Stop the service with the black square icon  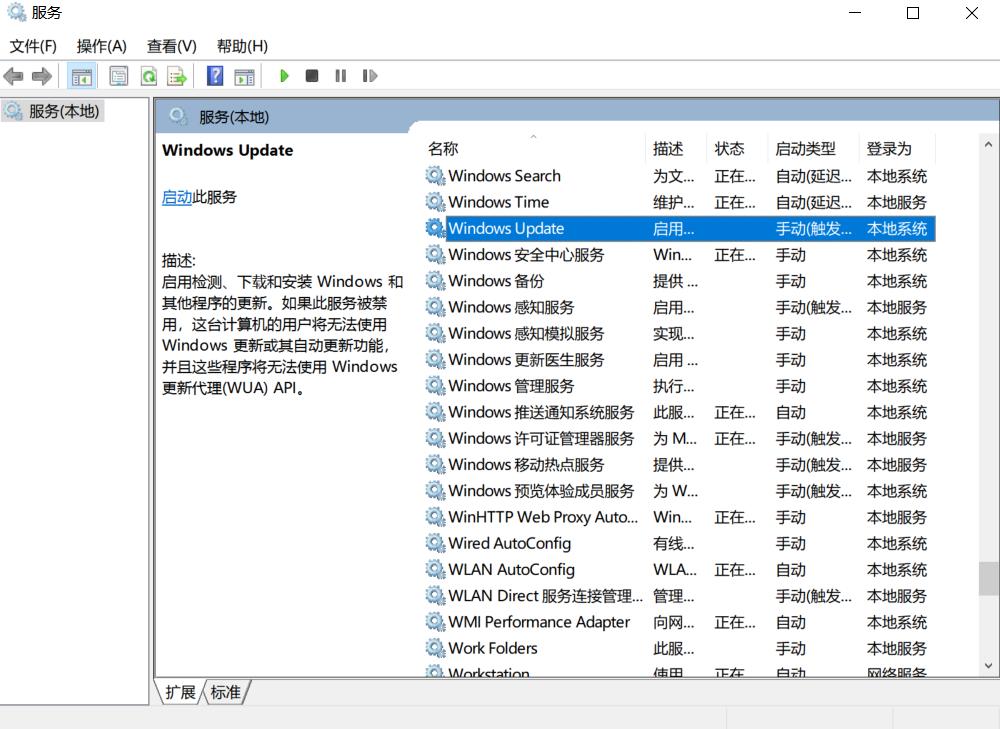pyautogui.click(x=311, y=75)
